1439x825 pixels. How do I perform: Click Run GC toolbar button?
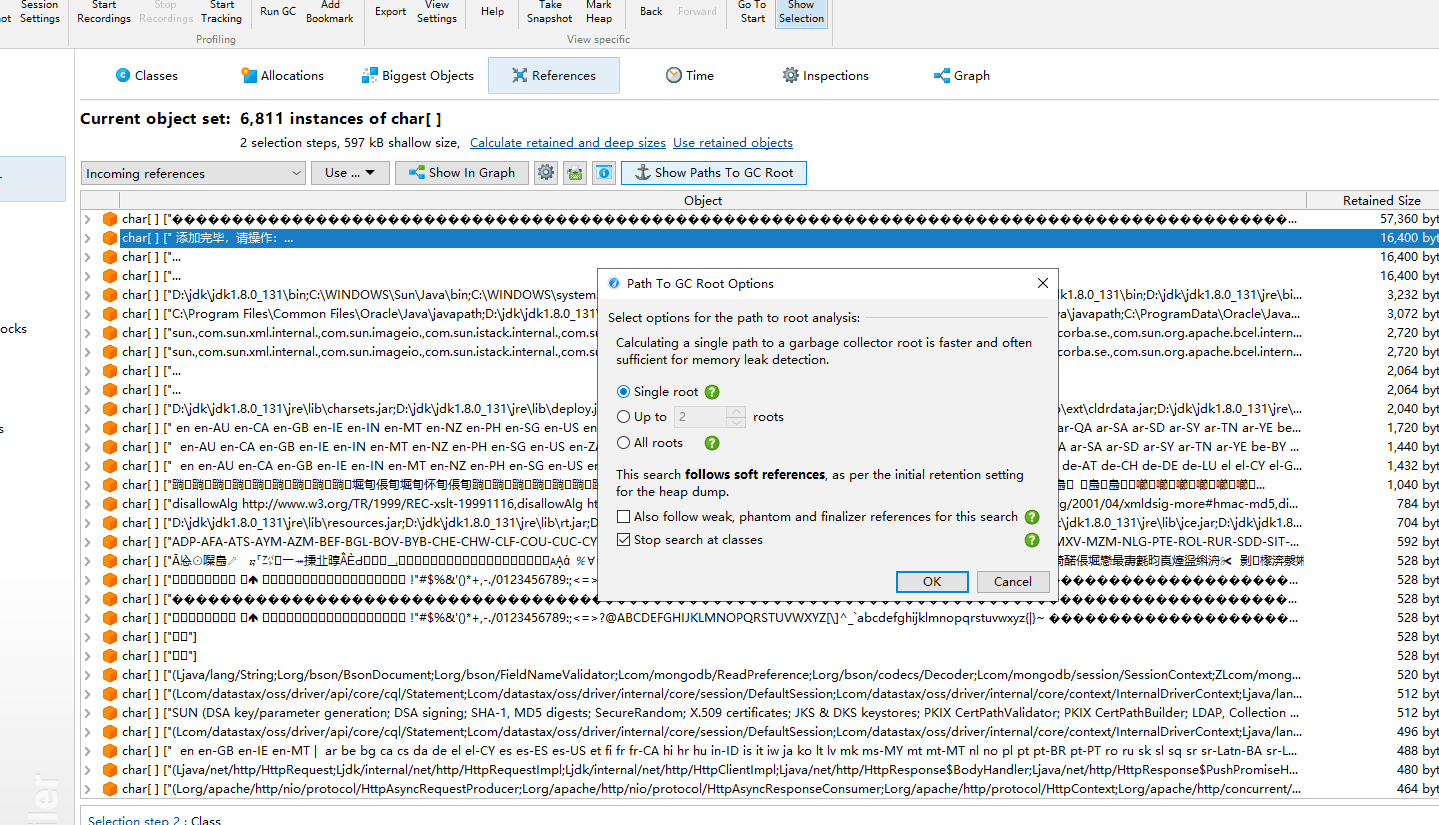tap(278, 11)
